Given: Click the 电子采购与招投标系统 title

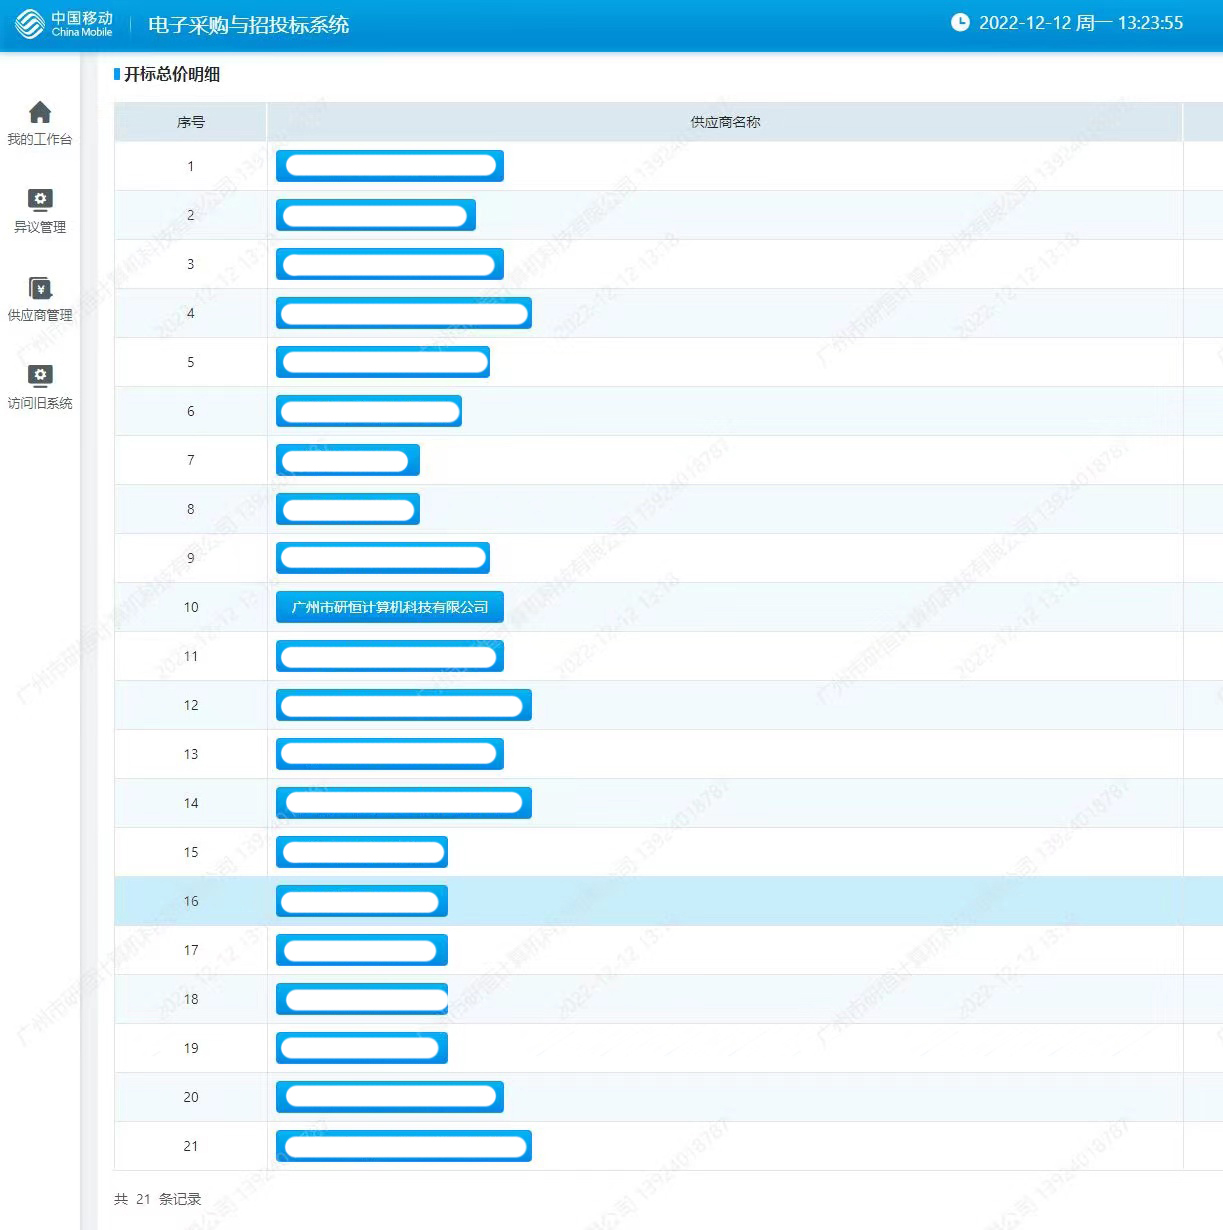Looking at the screenshot, I should pos(248,25).
